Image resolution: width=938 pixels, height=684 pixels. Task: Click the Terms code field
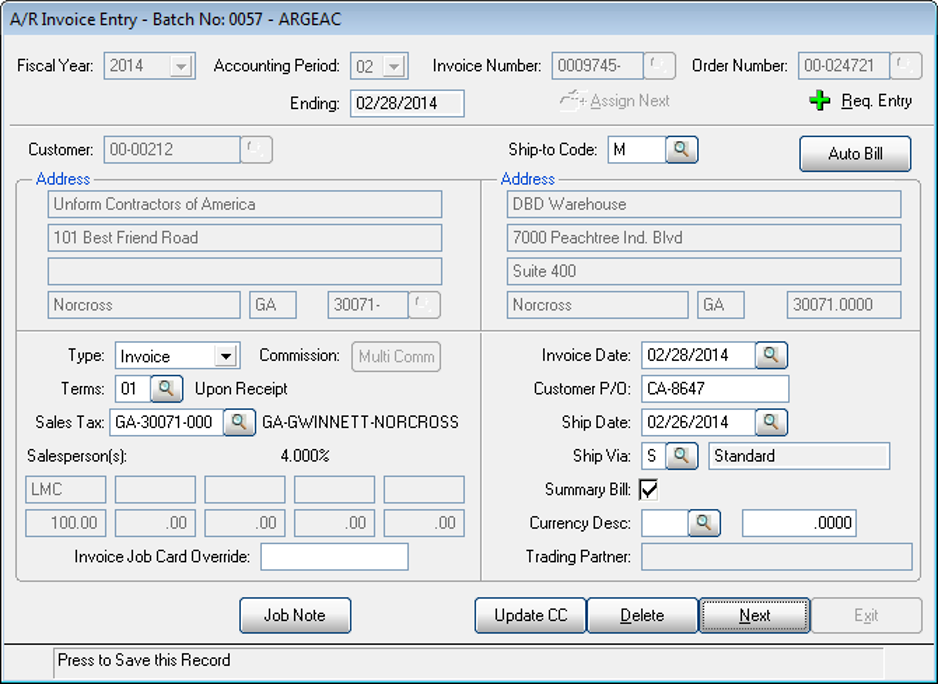[x=133, y=389]
